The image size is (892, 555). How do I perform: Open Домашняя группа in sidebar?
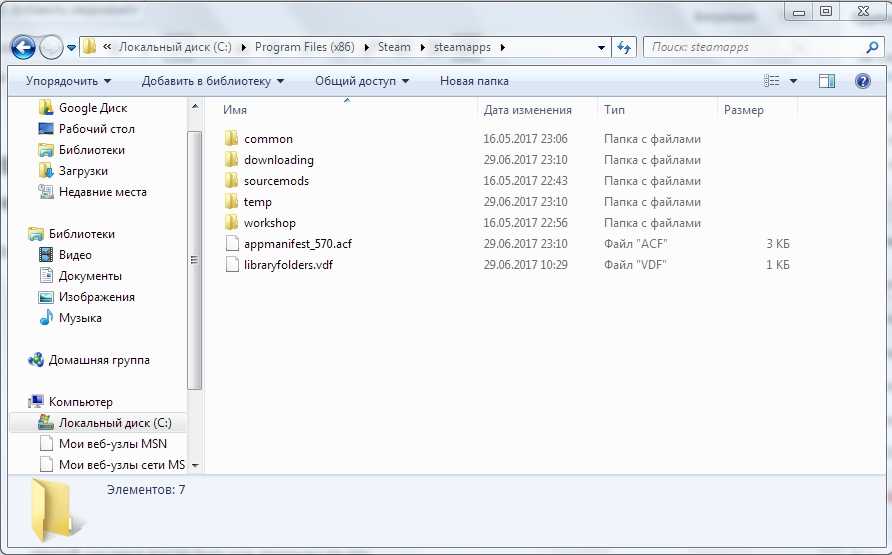point(99,361)
